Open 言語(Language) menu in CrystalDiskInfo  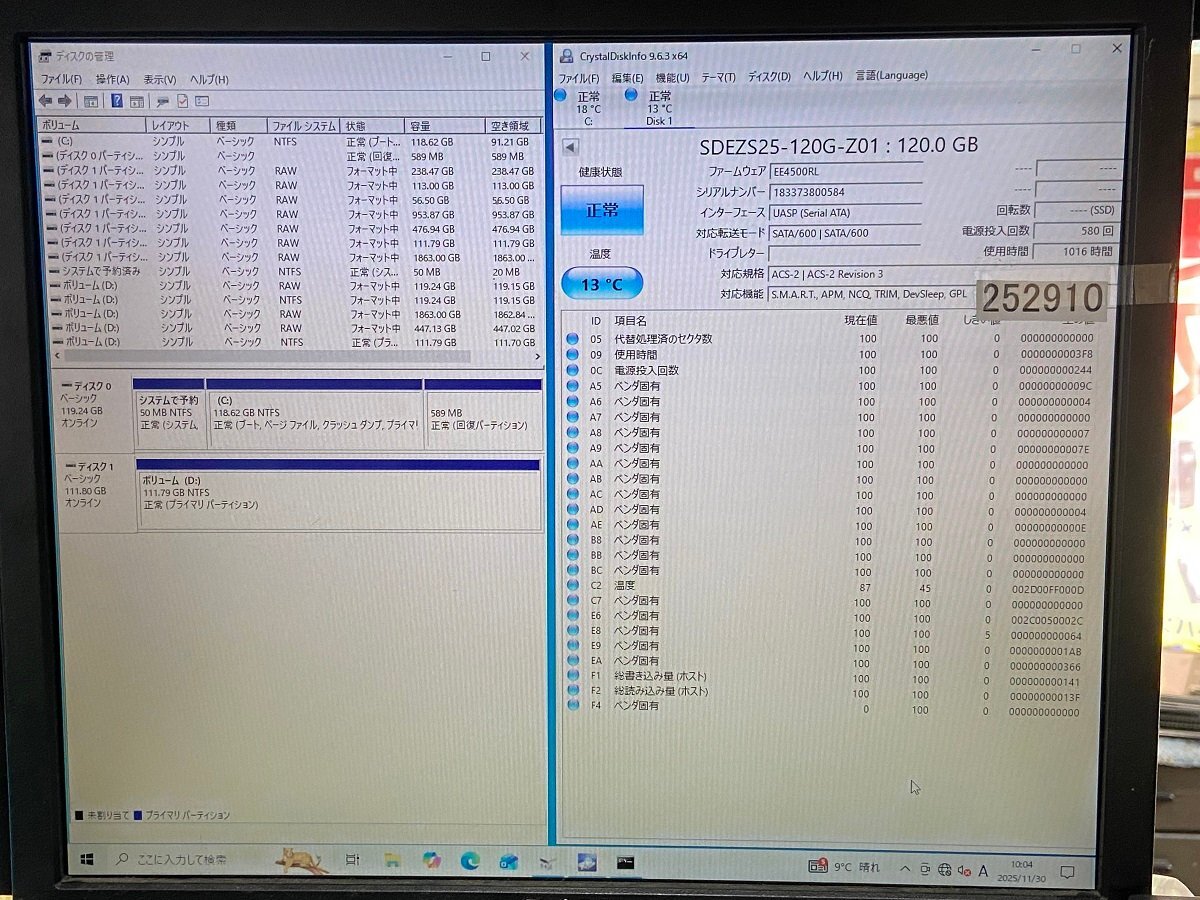click(891, 75)
